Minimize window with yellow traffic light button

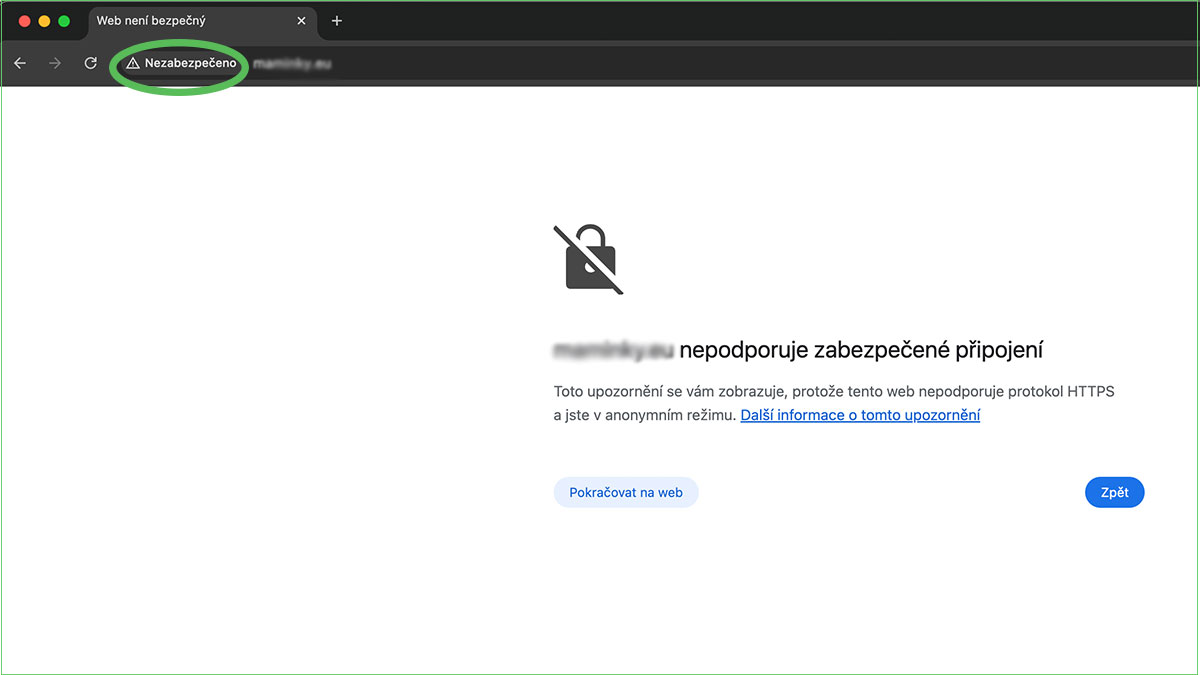tap(44, 21)
